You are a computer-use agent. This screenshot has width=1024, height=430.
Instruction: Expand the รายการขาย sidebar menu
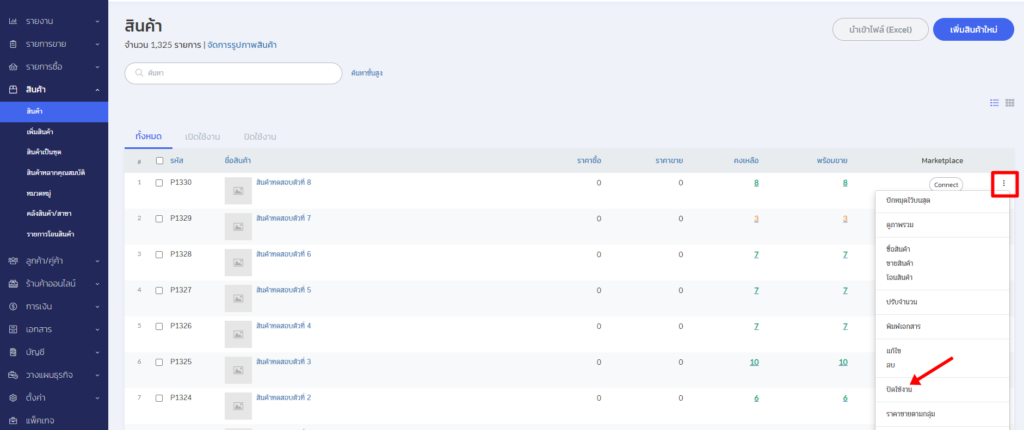tap(97, 44)
